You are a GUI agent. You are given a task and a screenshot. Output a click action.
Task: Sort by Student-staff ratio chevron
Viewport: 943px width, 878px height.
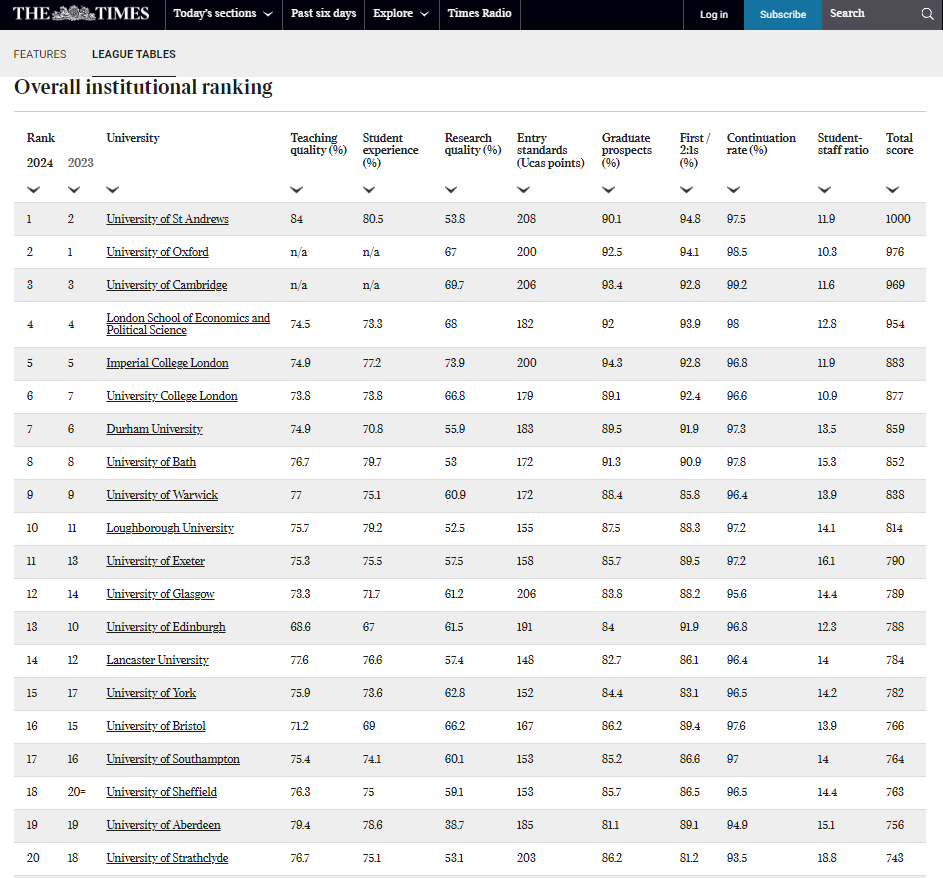825,189
